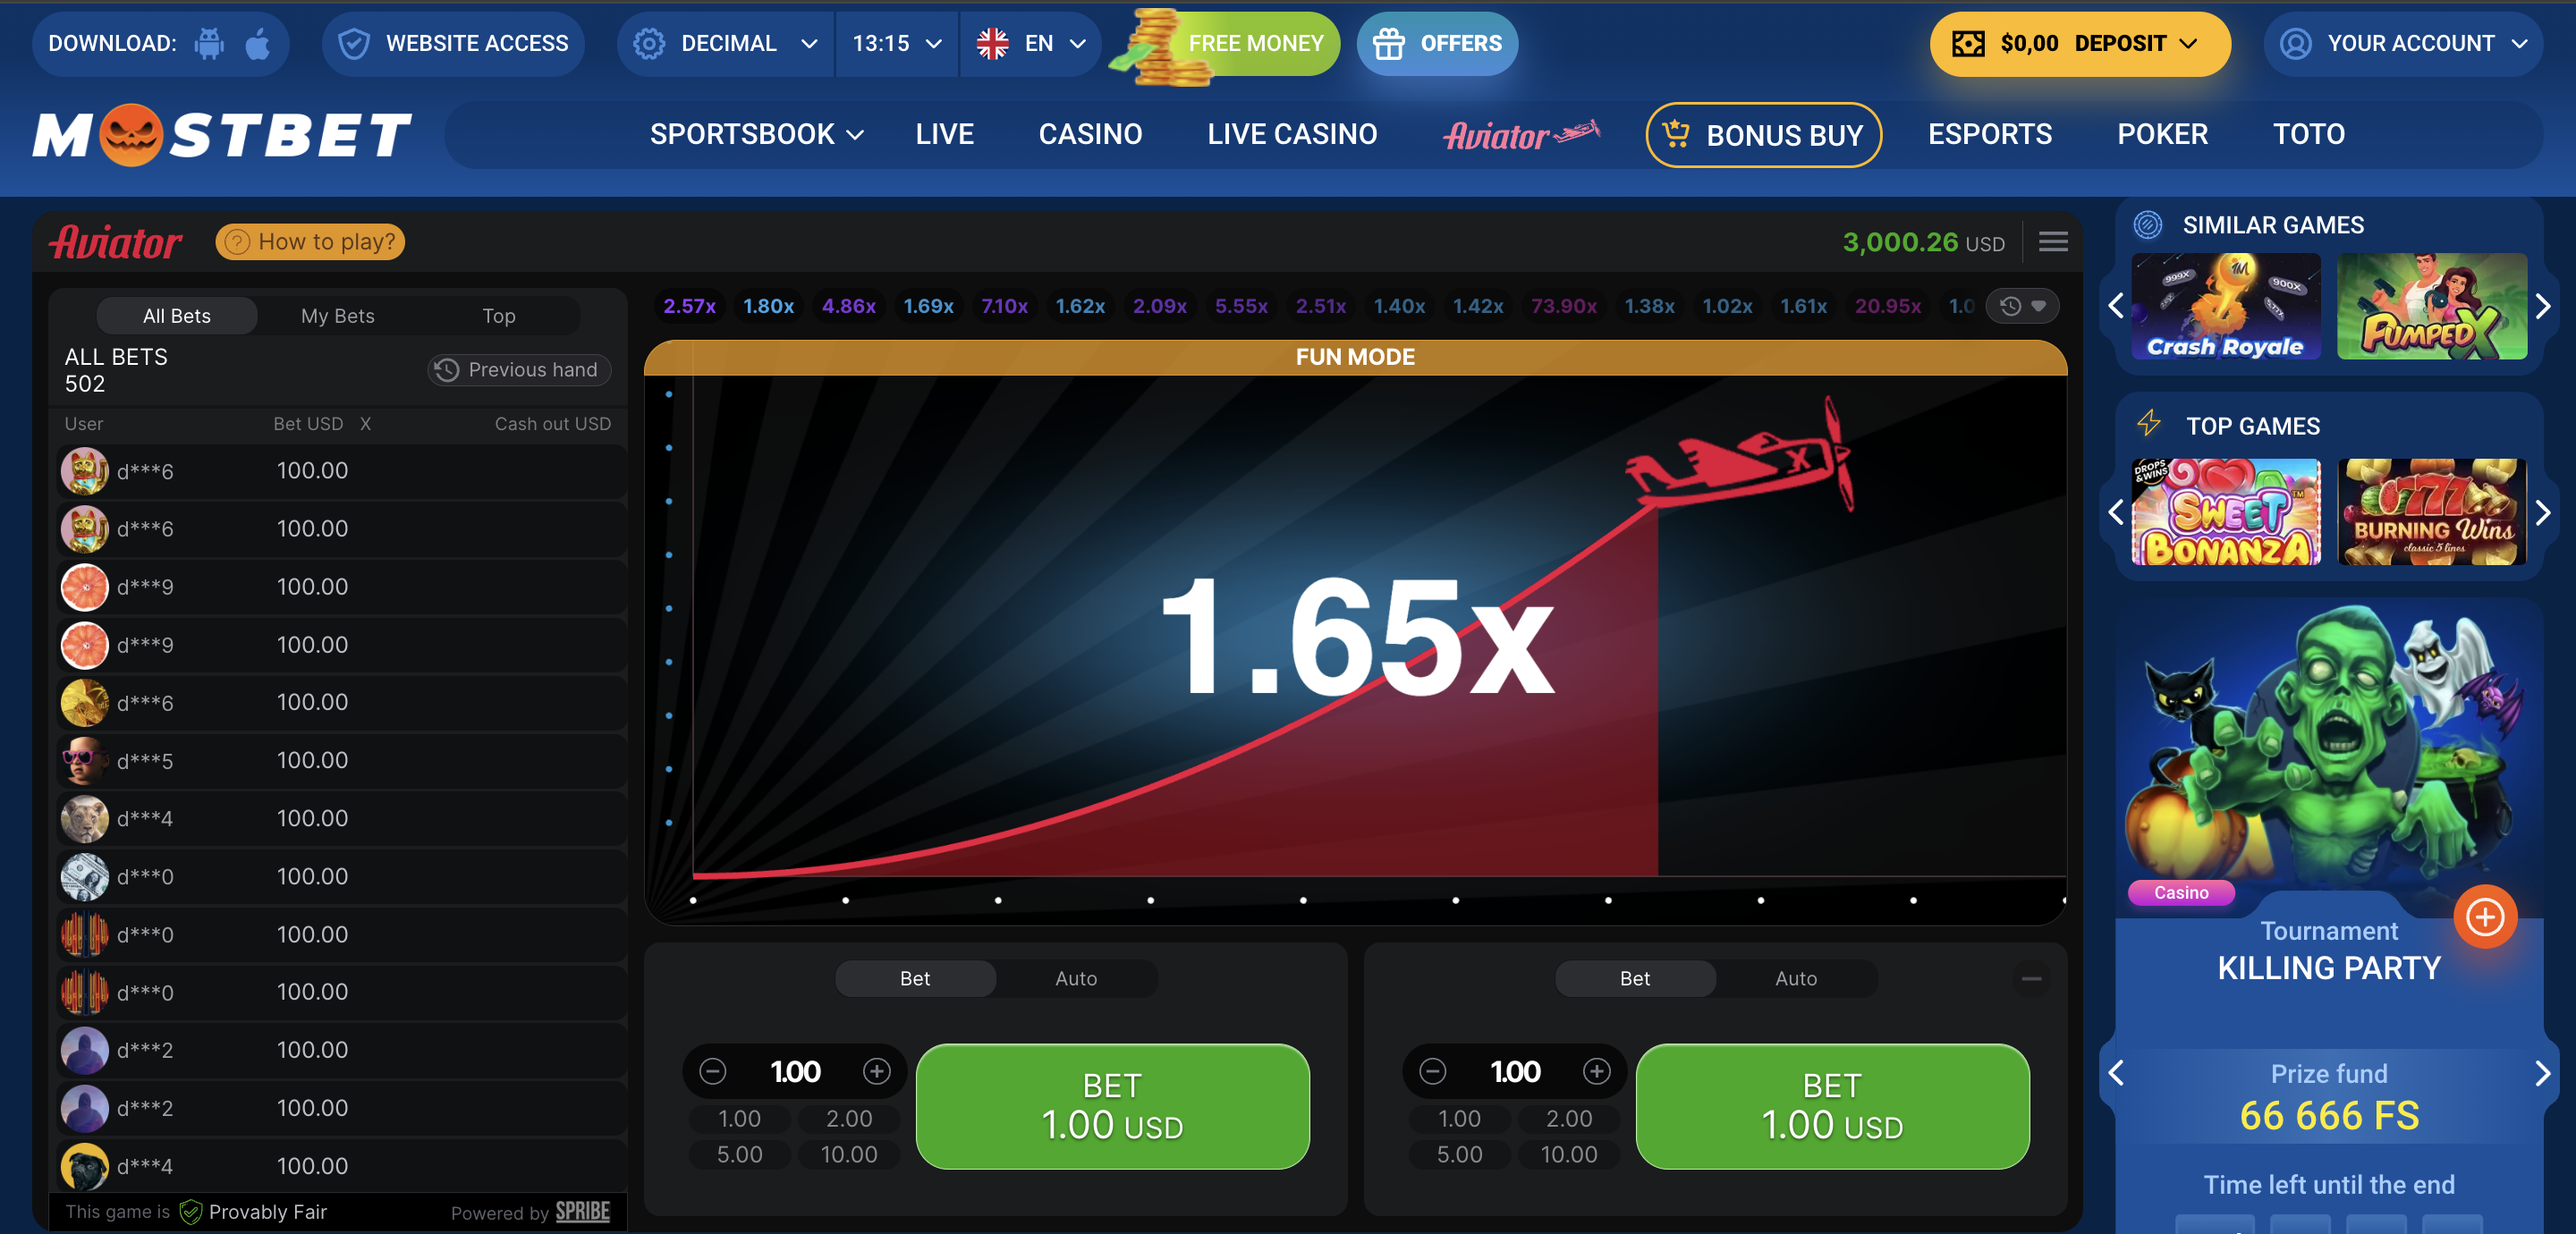Click the Bonus Buy cart icon

click(x=1676, y=134)
